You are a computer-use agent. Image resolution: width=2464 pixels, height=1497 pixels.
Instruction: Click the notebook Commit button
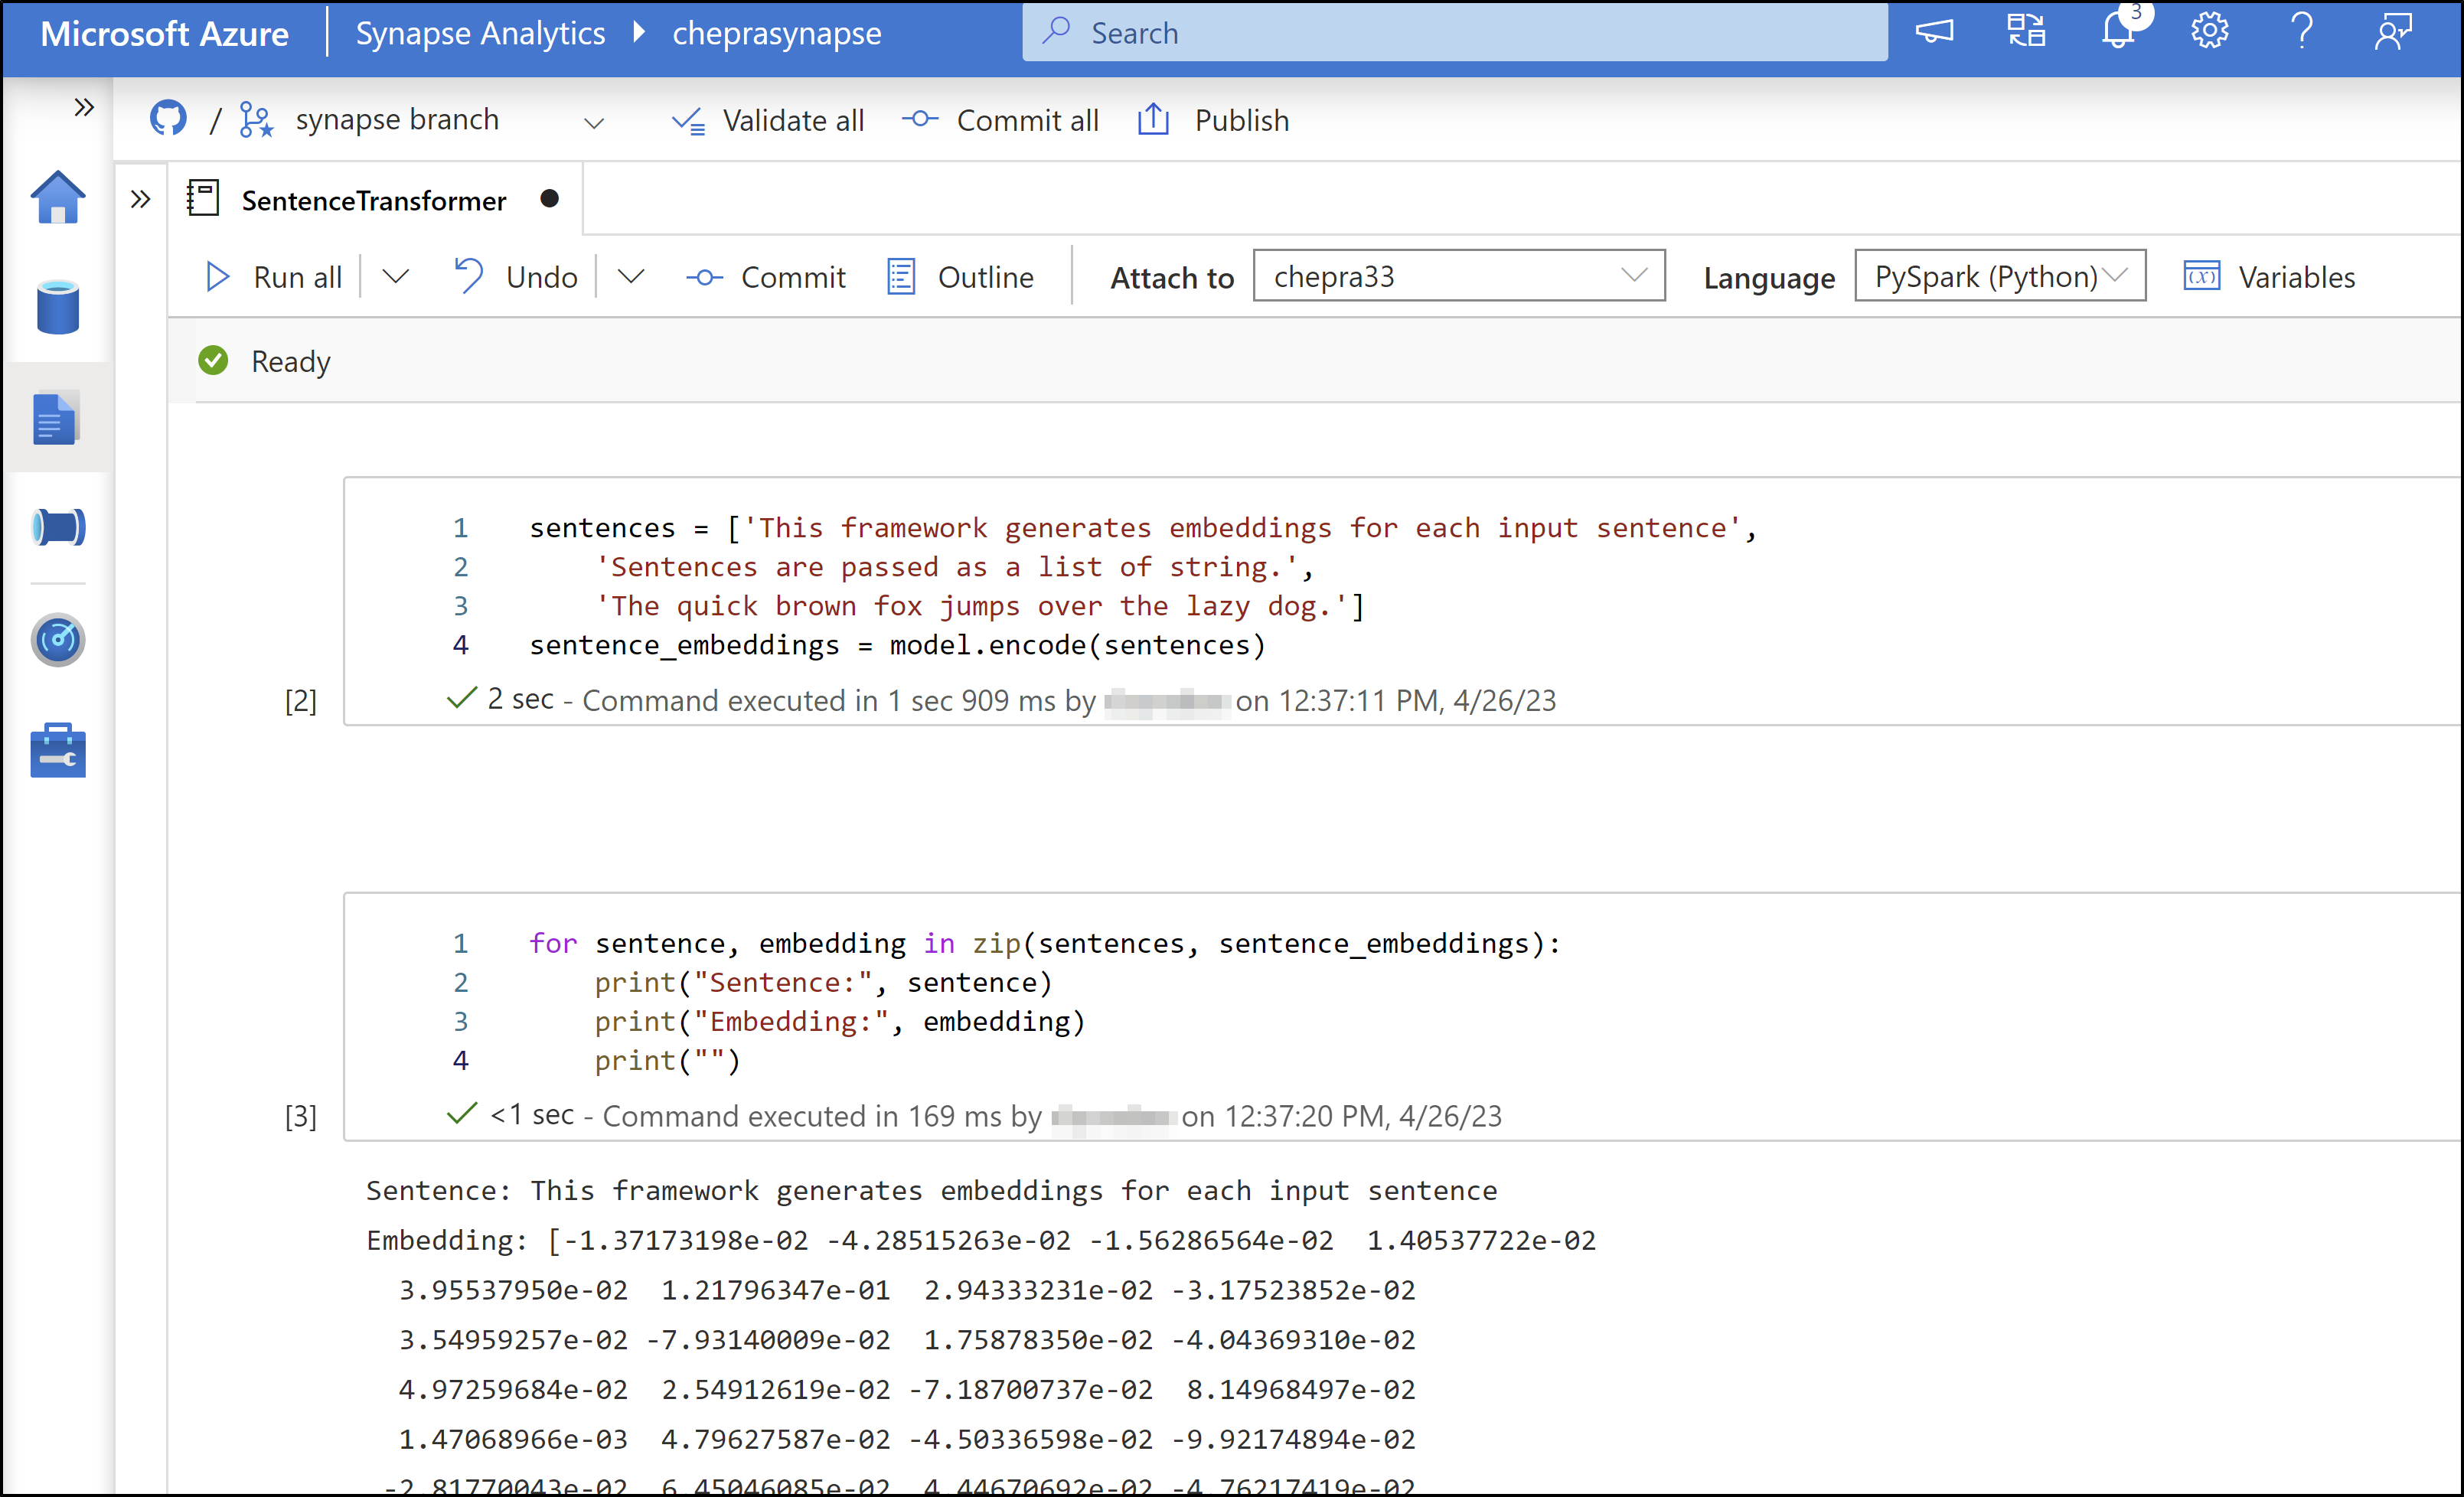(x=766, y=277)
